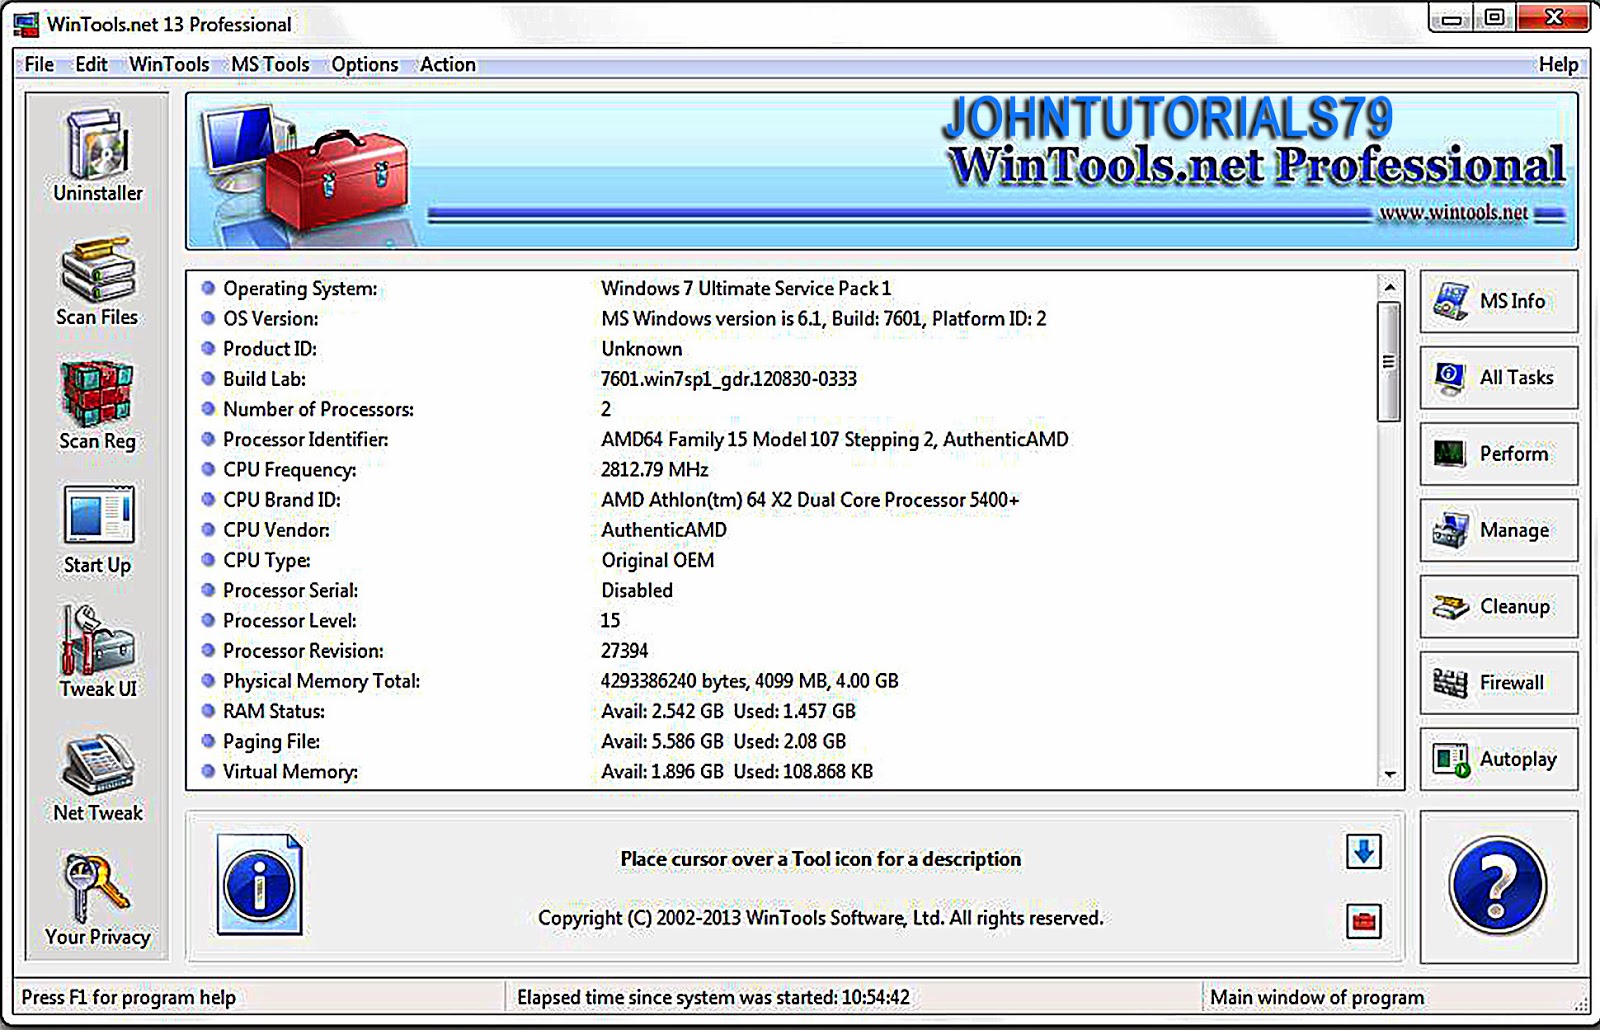Open the All Tasks tool
This screenshot has width=1600, height=1030.
(1499, 377)
